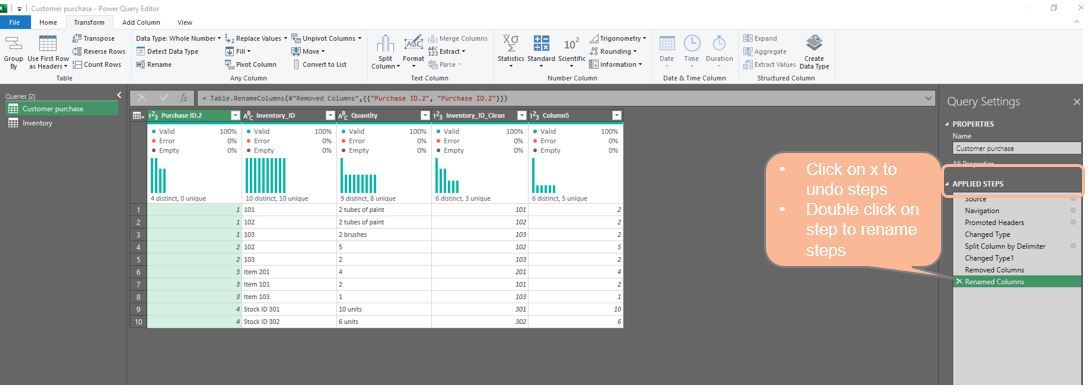Expand the formula bar
Screen dimensions: 1090x392
tap(928, 99)
